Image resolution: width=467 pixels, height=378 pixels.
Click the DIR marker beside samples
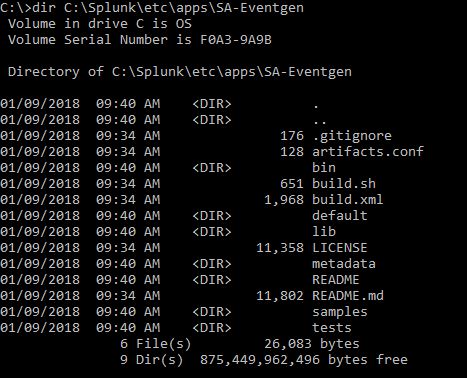[212, 312]
